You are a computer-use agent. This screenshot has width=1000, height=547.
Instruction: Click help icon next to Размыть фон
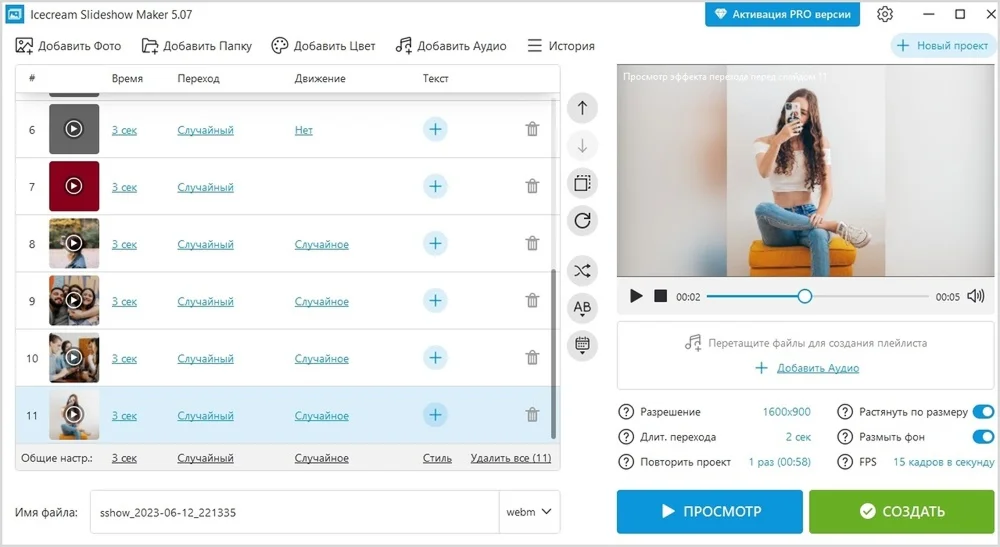coord(845,437)
